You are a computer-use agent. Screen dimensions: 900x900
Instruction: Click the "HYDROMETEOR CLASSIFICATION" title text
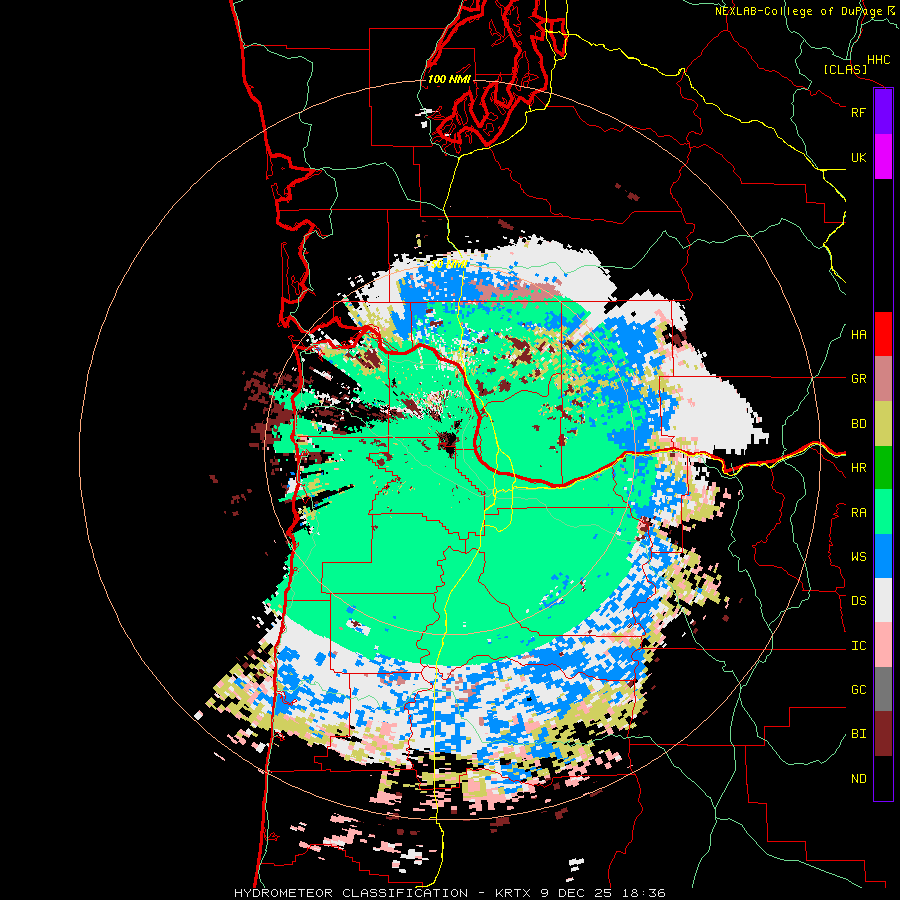click(351, 893)
